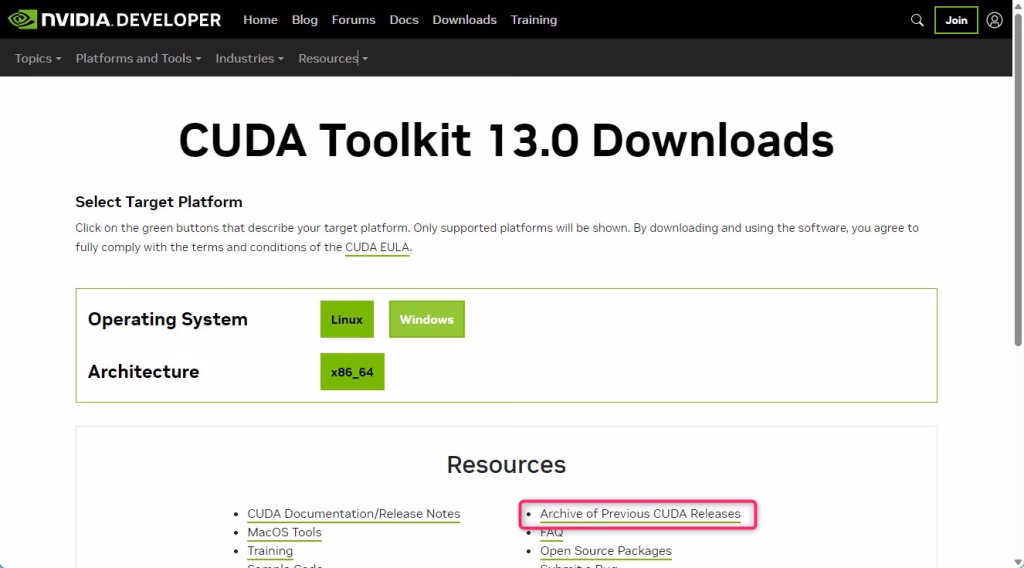
Task: Open the search magnifier icon
Action: pos(917,20)
